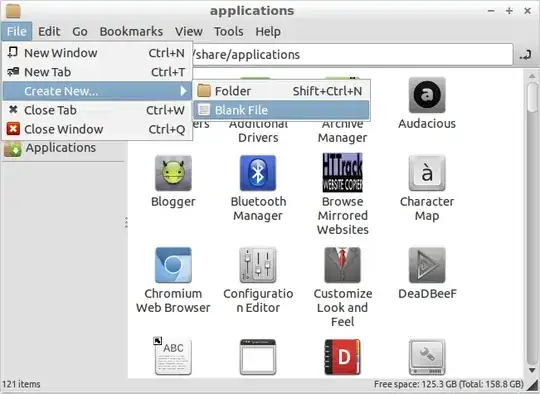Click the Close Window red X icon
The image size is (540, 394).
(x=13, y=129)
